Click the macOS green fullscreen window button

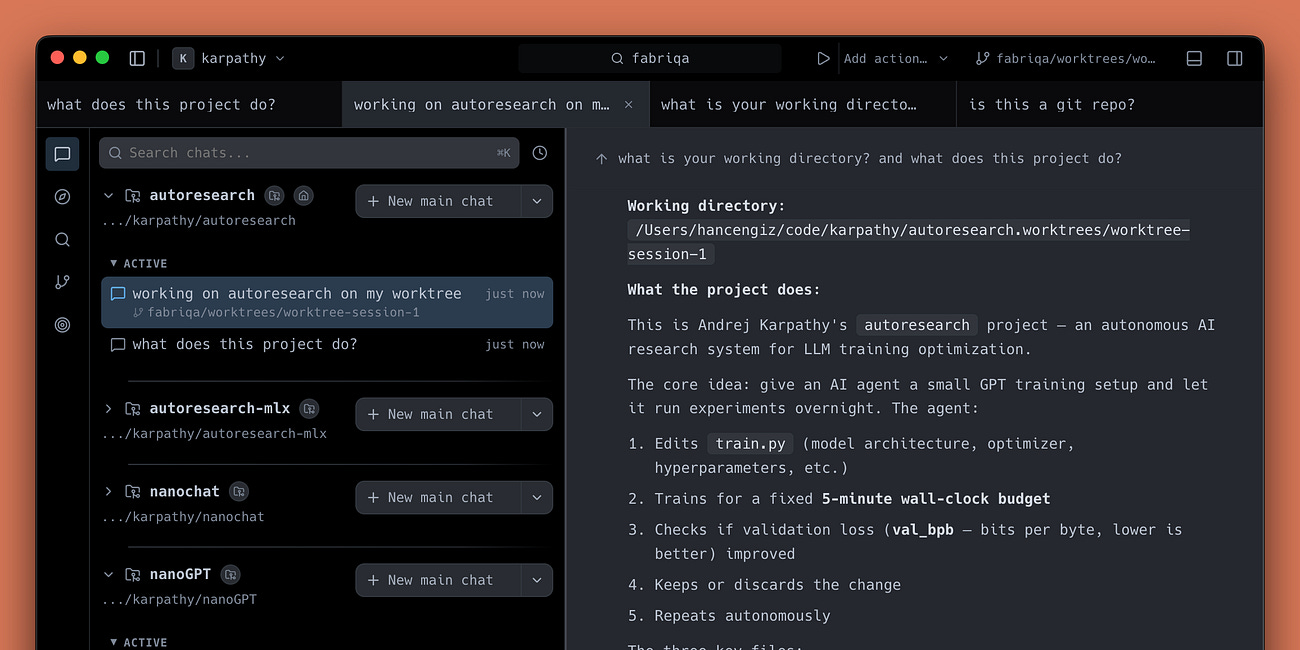[x=102, y=58]
